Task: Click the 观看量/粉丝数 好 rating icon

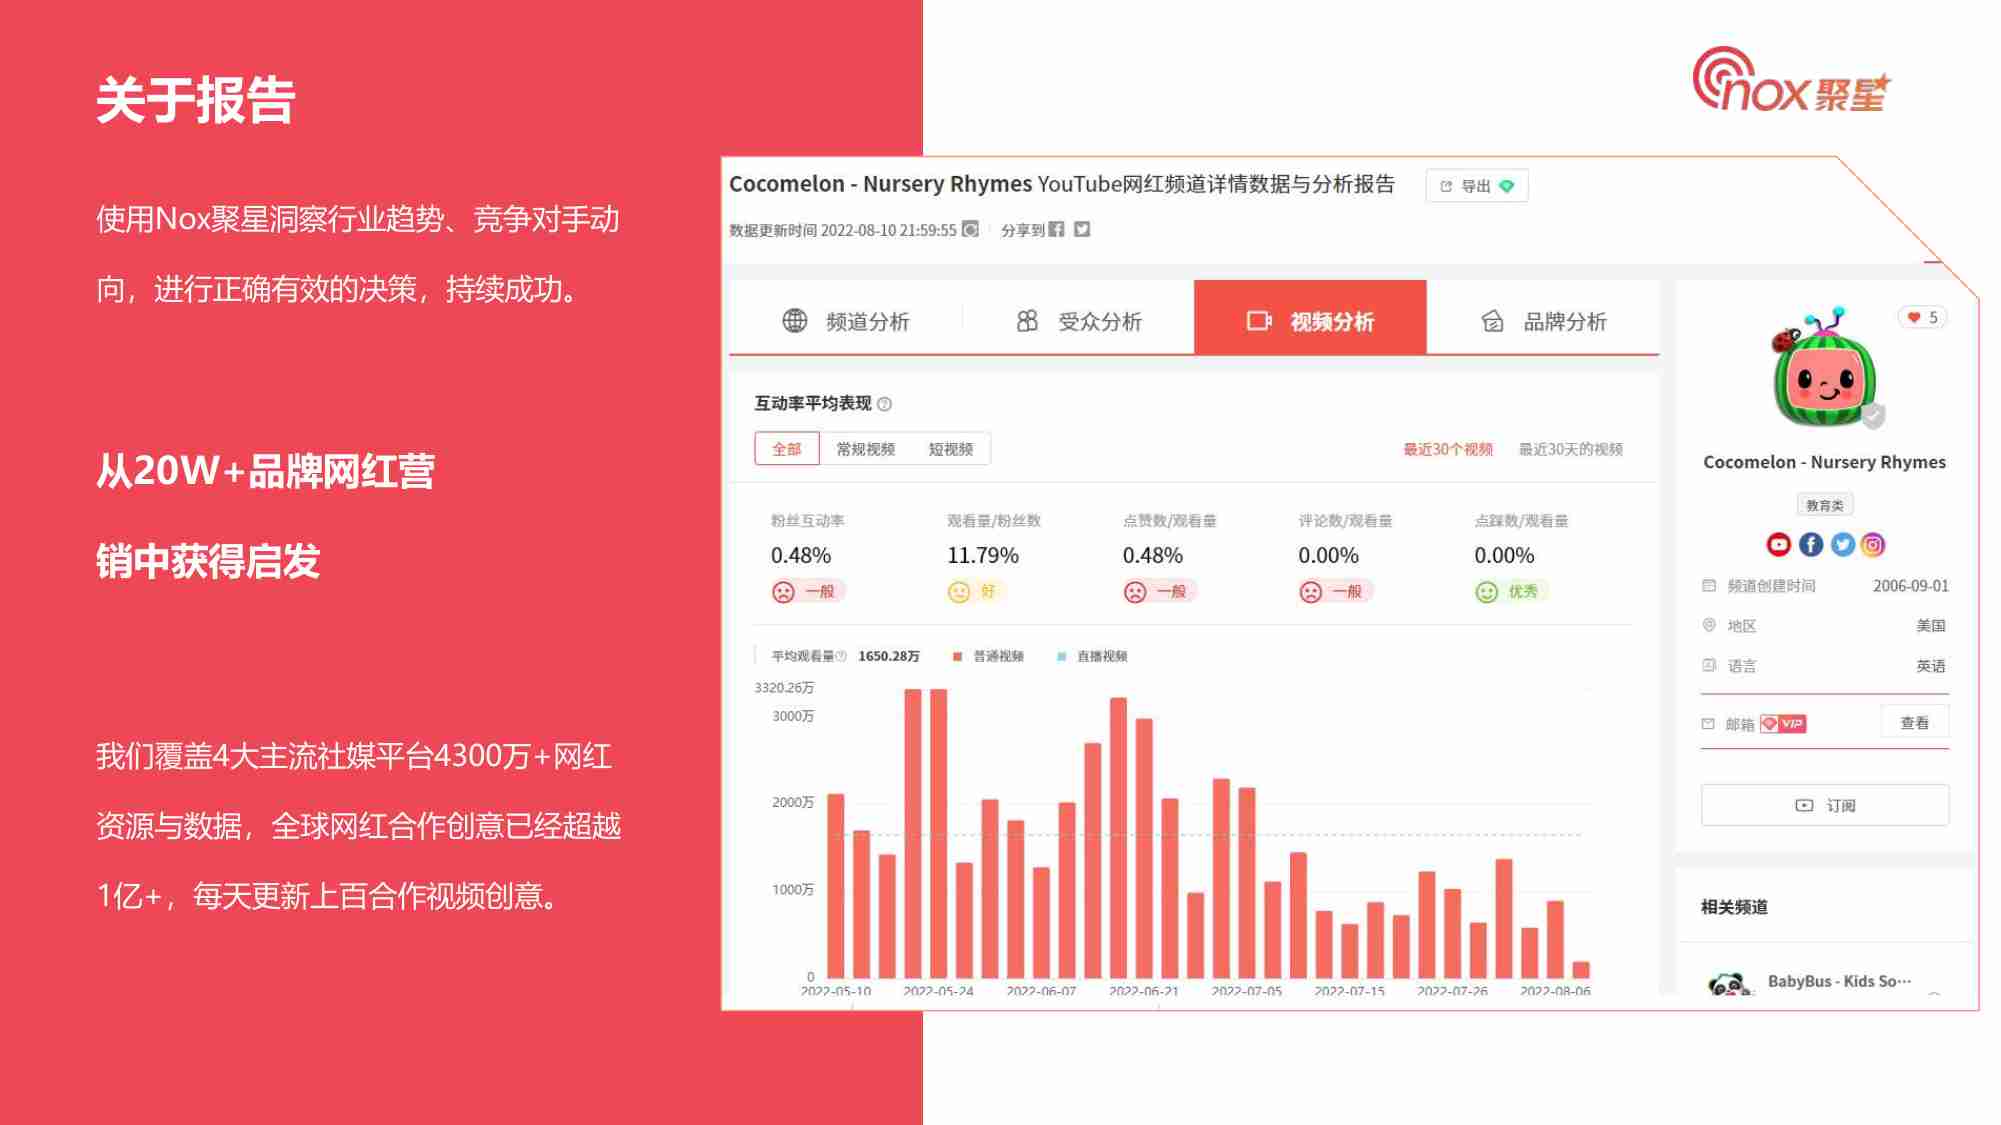Action: pyautogui.click(x=959, y=592)
